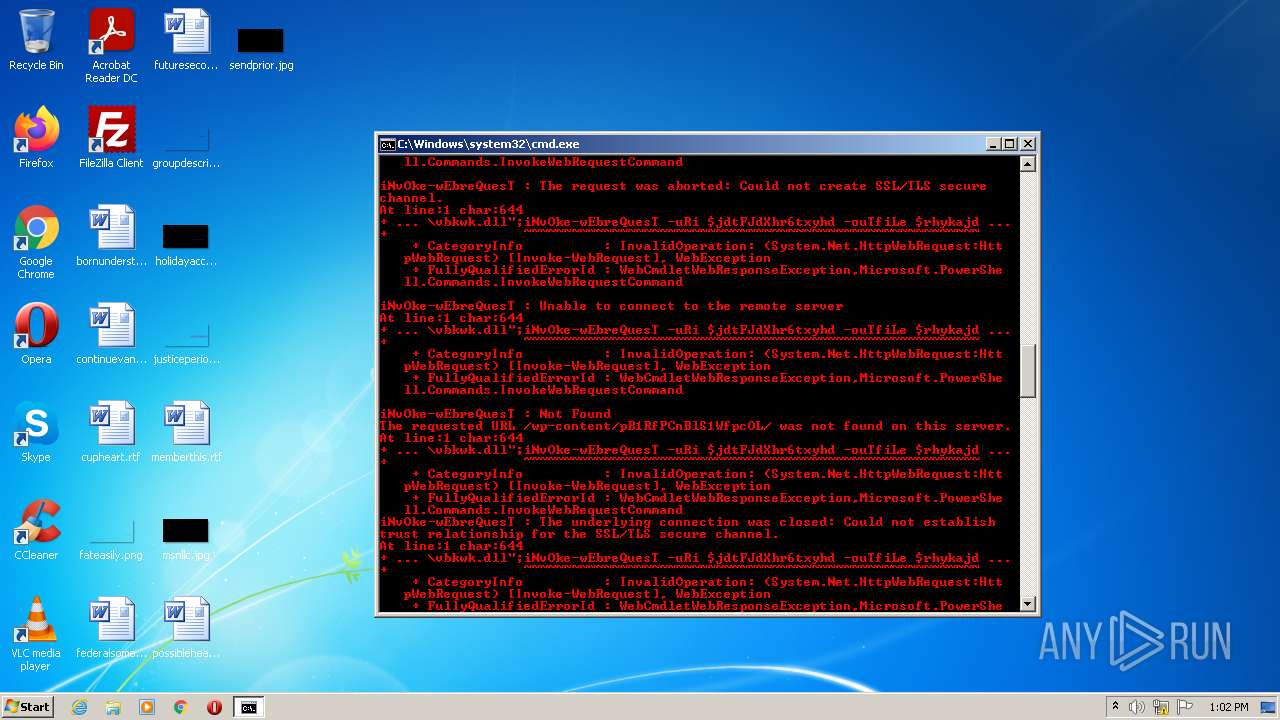Open Internet Explorer from taskbar
1280x720 pixels.
[x=79, y=707]
